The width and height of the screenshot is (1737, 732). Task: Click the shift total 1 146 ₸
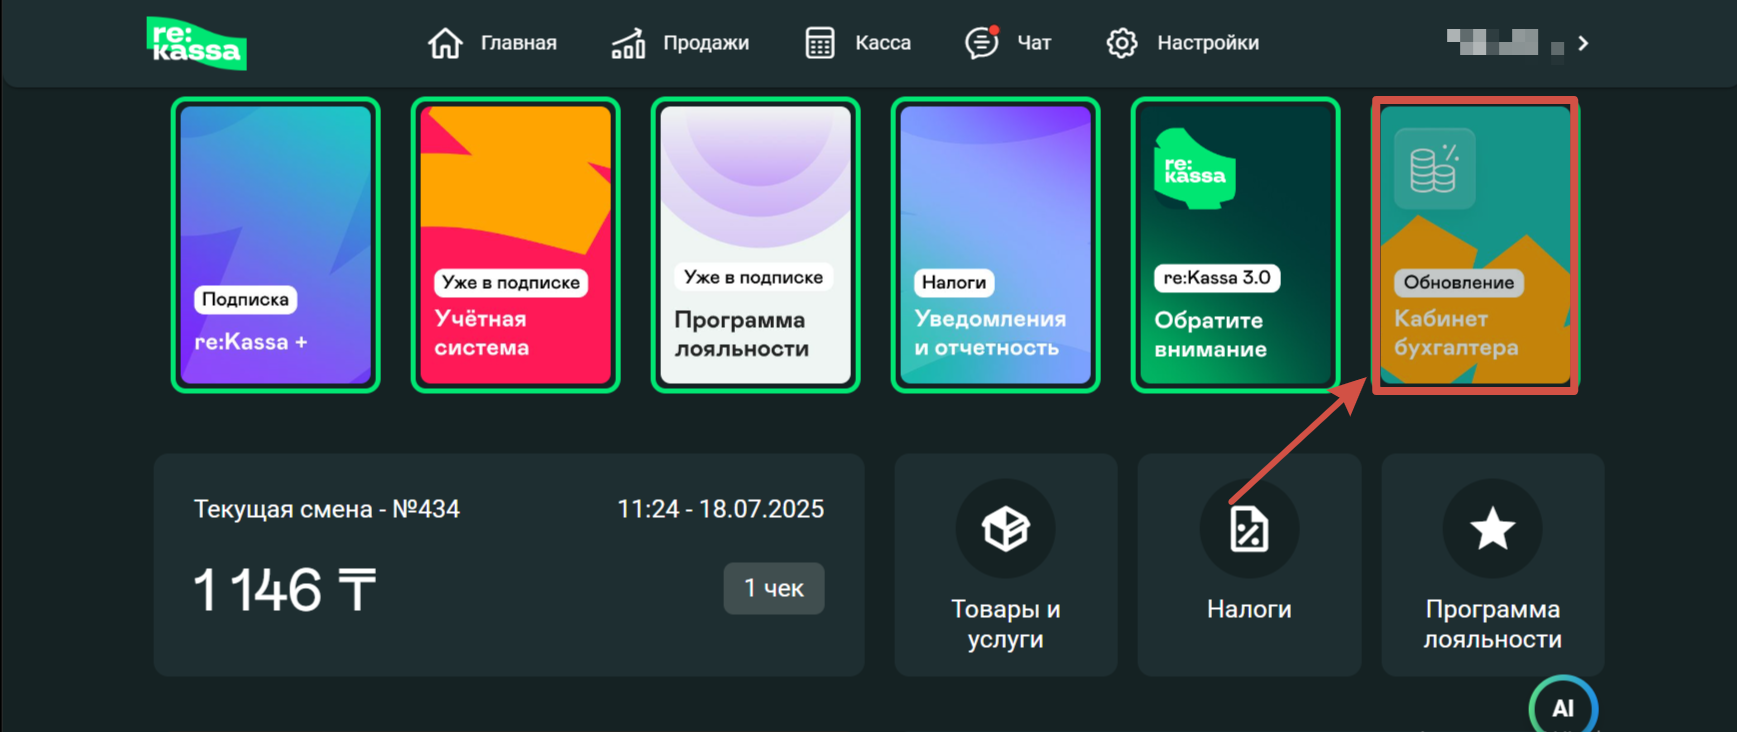pos(284,589)
